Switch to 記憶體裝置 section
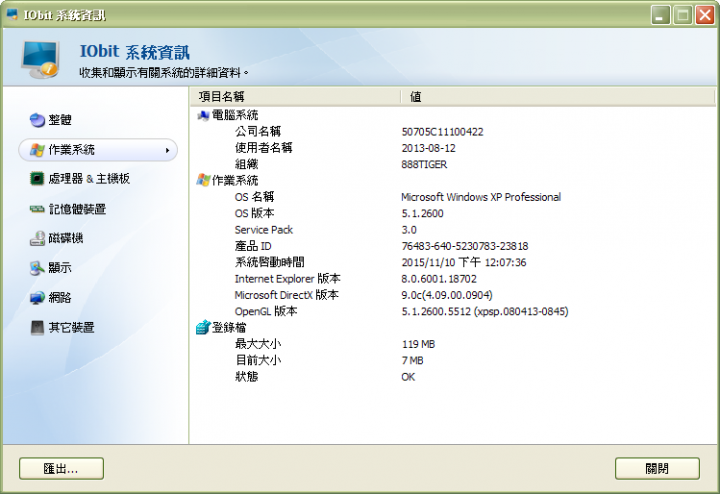 (97, 209)
